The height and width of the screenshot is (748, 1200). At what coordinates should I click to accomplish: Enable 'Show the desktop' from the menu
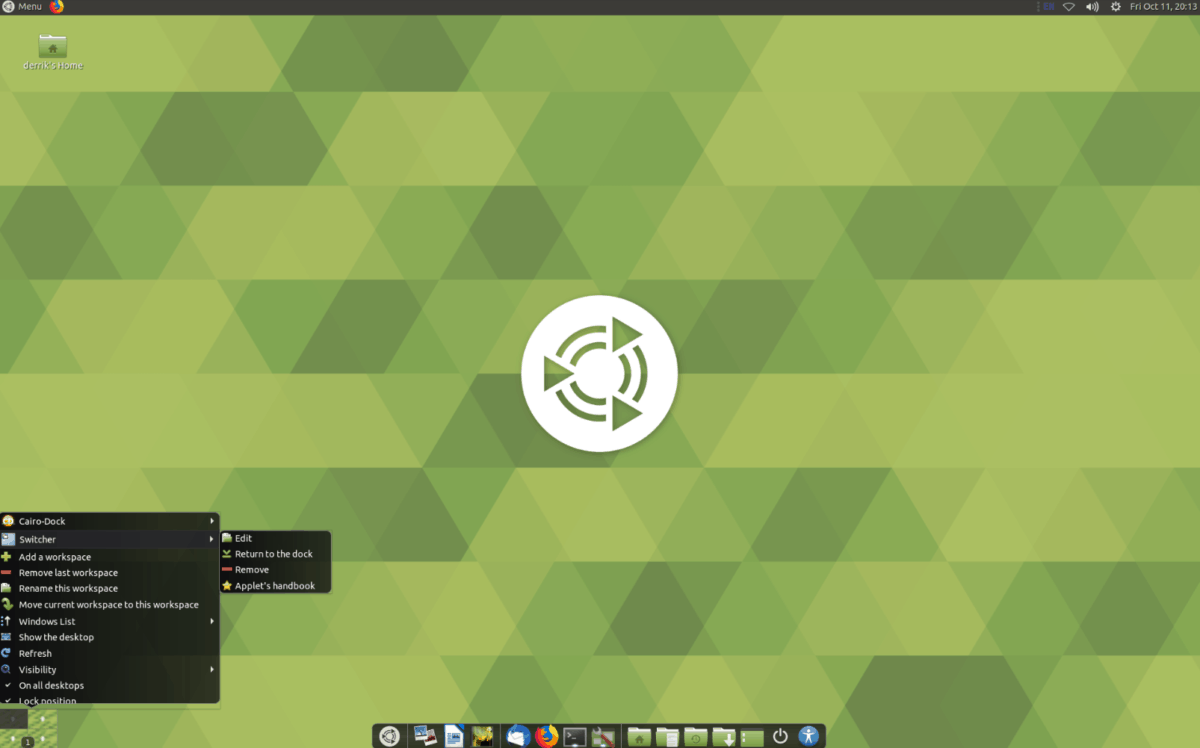[x=57, y=637]
